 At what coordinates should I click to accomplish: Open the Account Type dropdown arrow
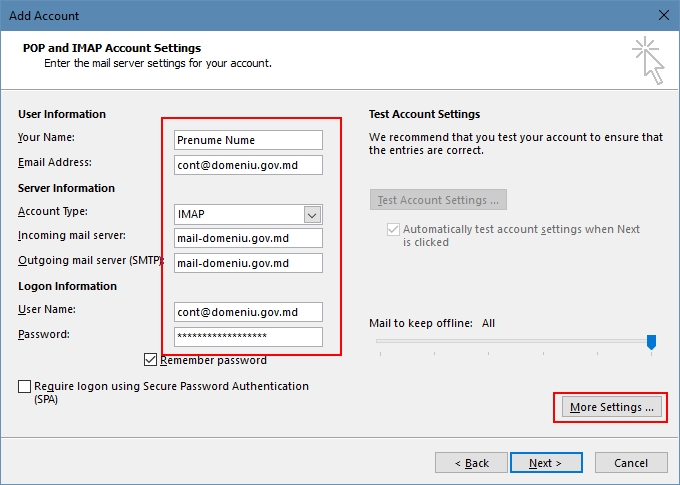click(x=312, y=215)
